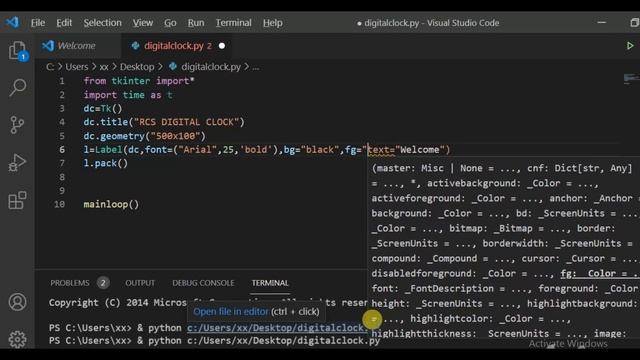The width and height of the screenshot is (640, 360).
Task: Click xx folder in the breadcrumb
Action: [104, 67]
